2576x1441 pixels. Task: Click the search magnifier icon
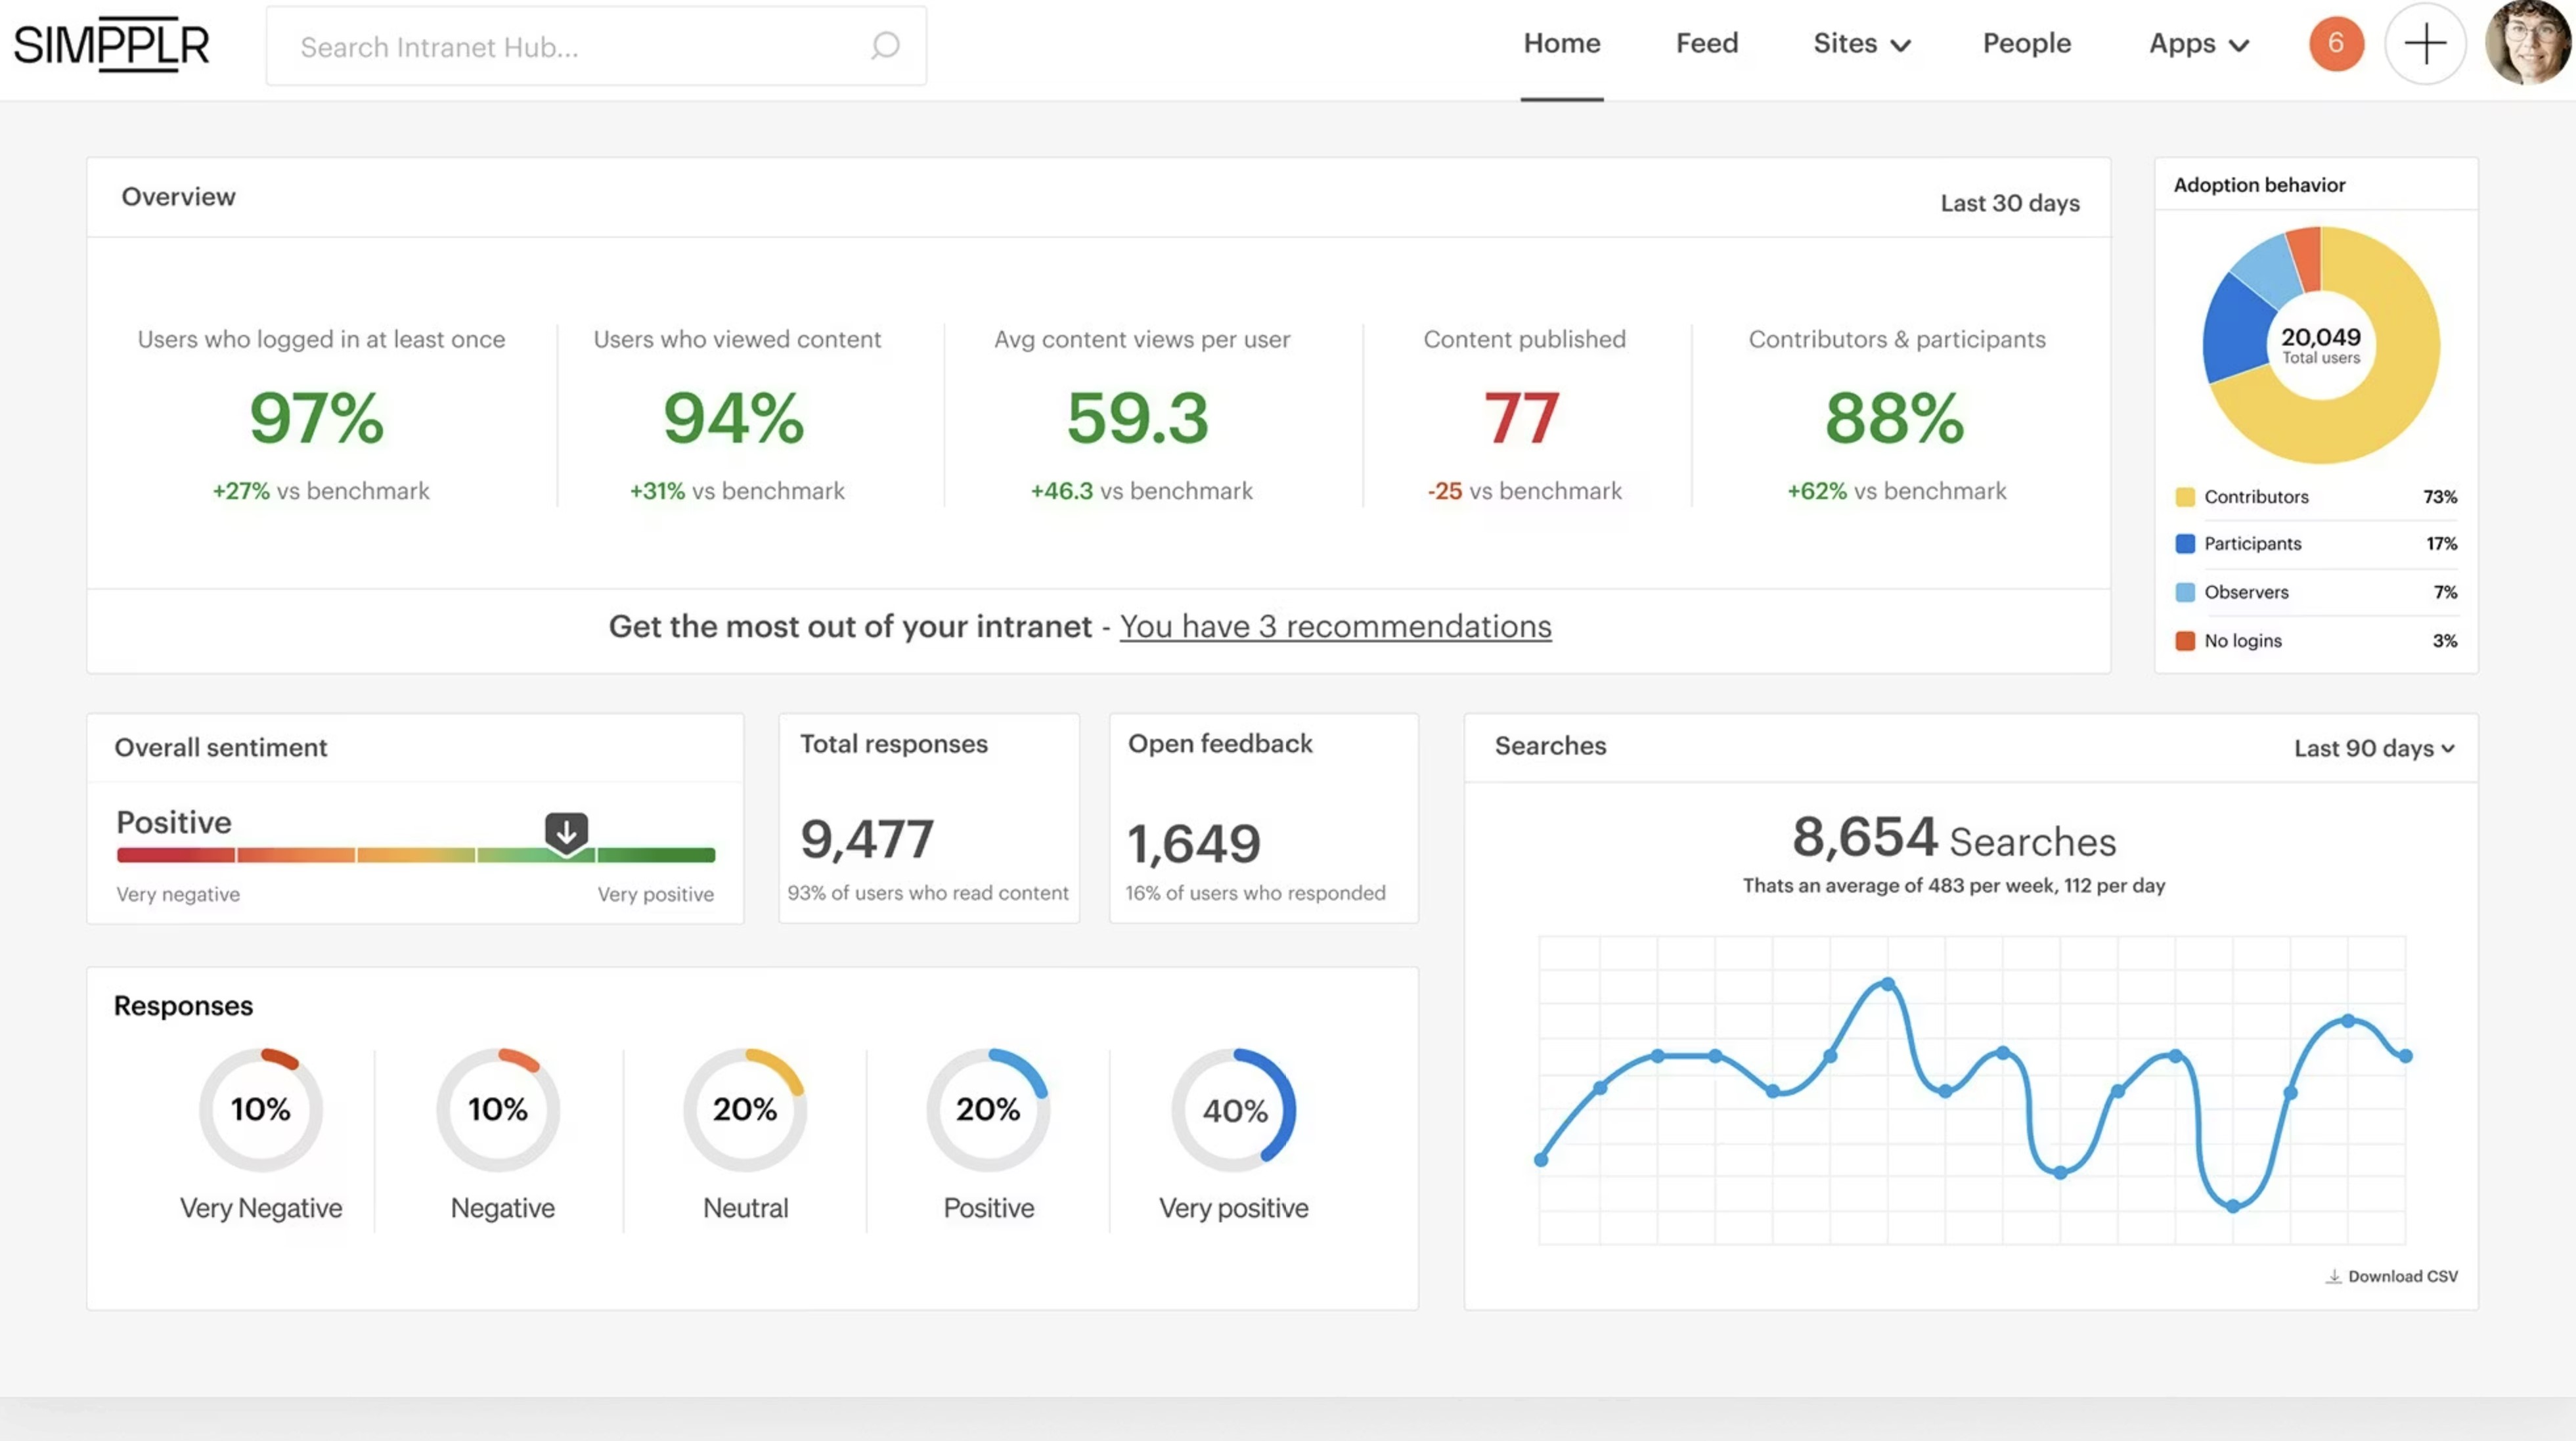point(884,46)
